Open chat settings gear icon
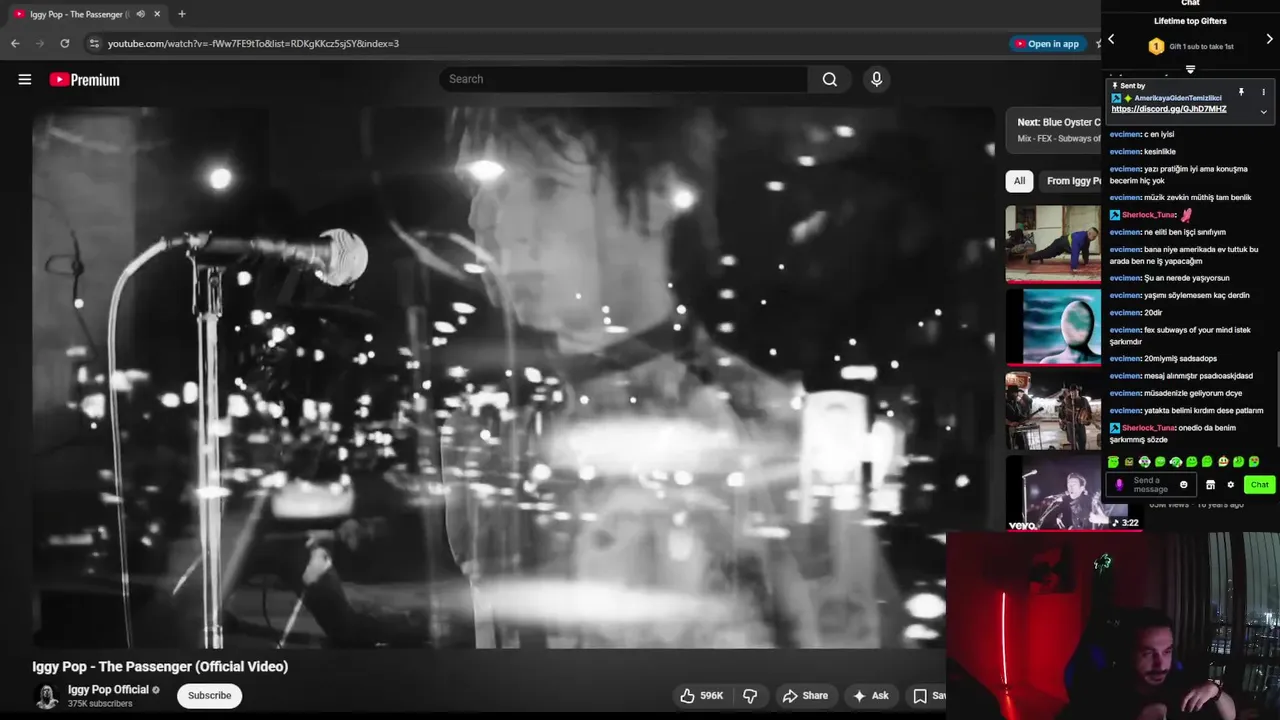Screen dimensions: 1280x720 click(x=1231, y=485)
